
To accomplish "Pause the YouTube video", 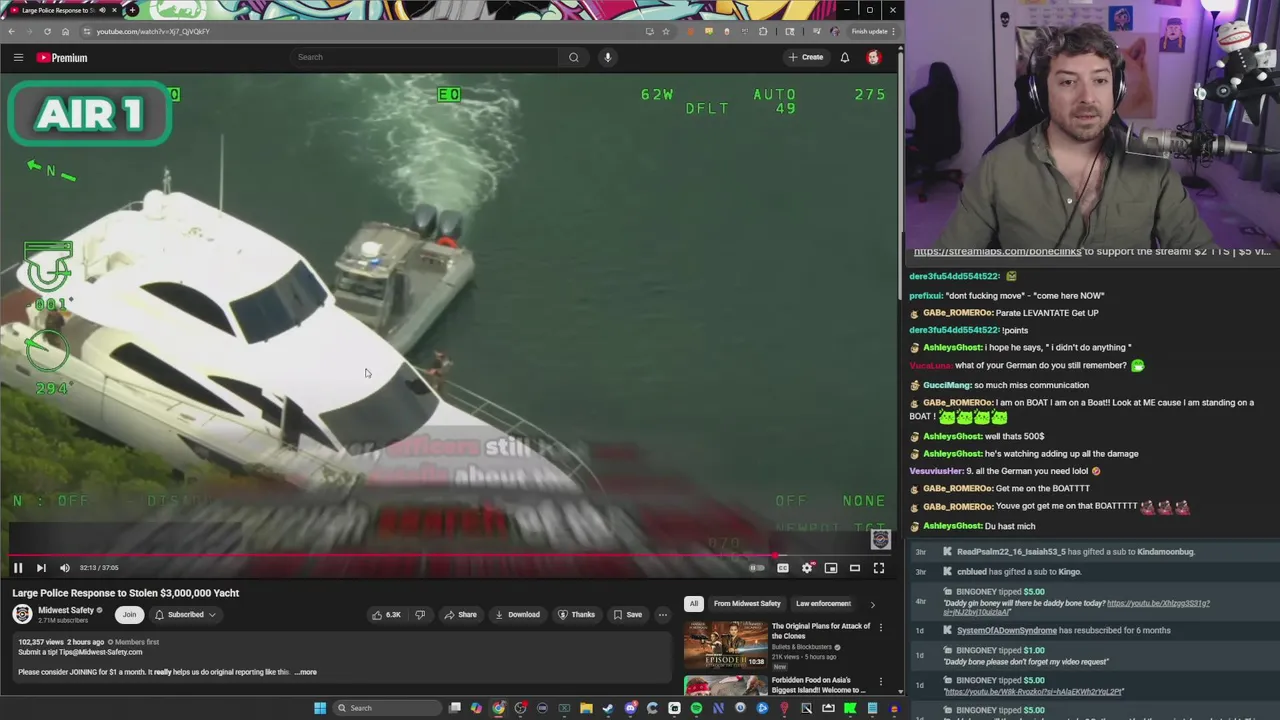I will tap(17, 568).
